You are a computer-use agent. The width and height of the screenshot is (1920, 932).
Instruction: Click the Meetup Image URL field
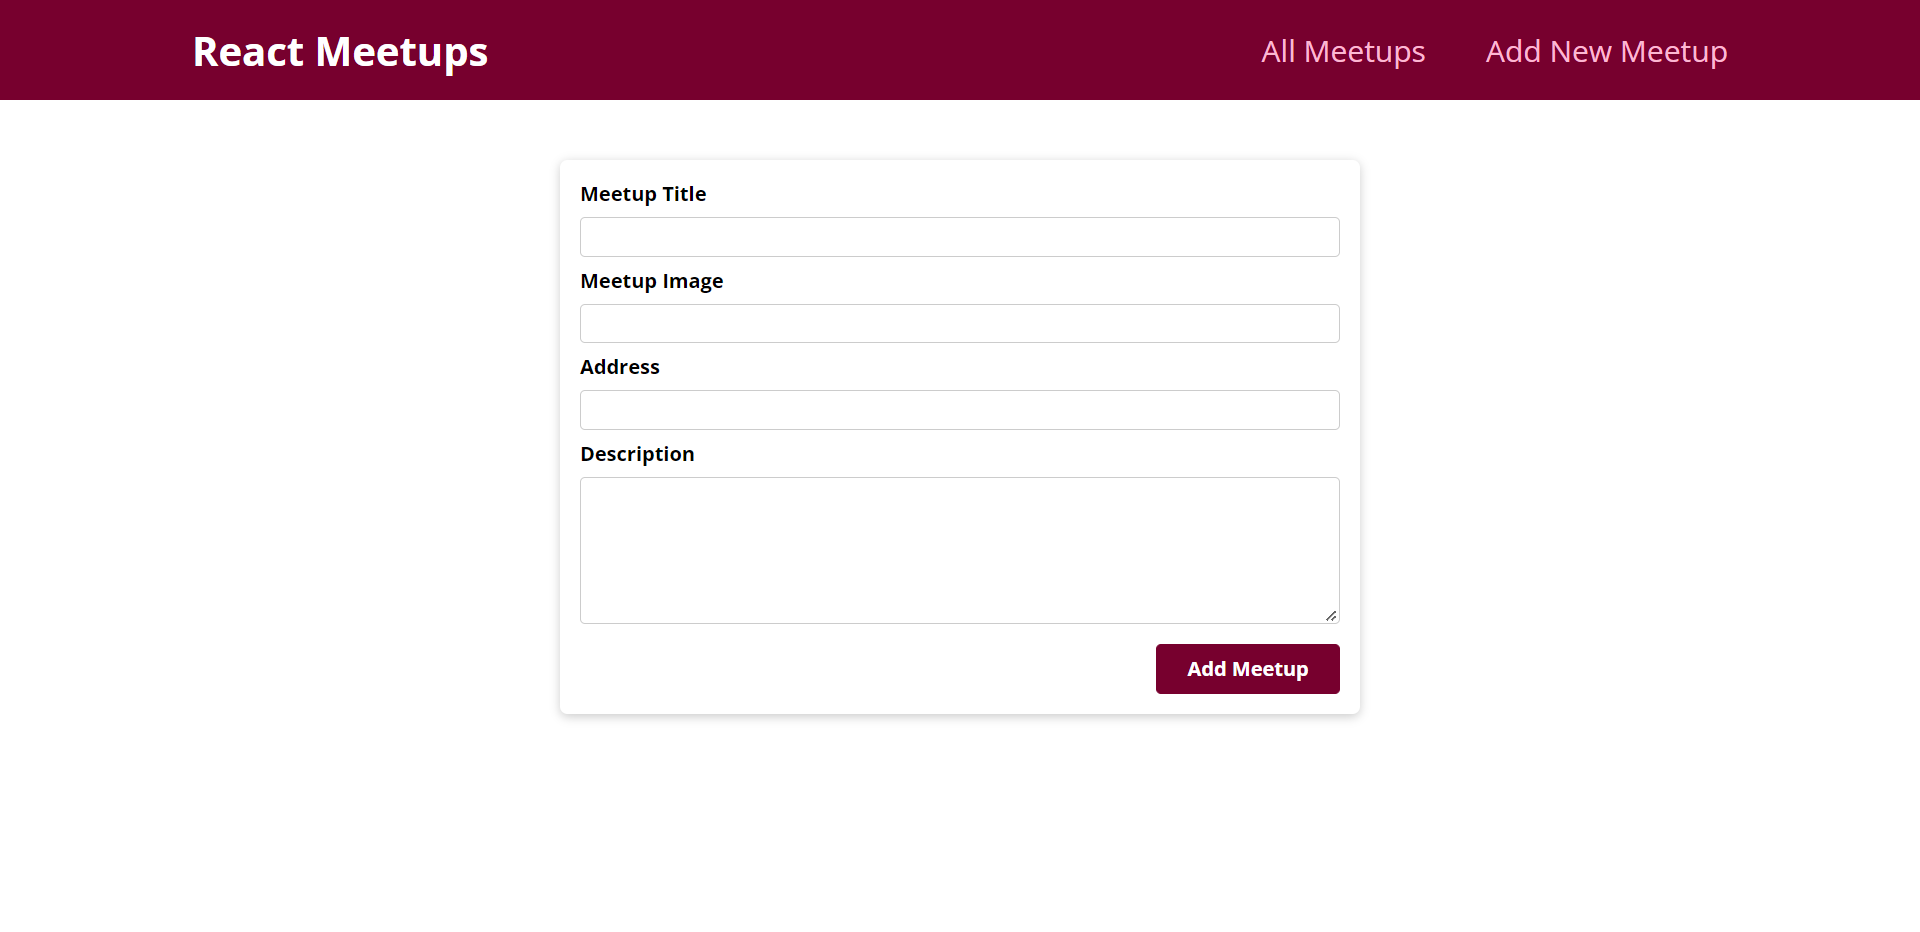tap(959, 323)
